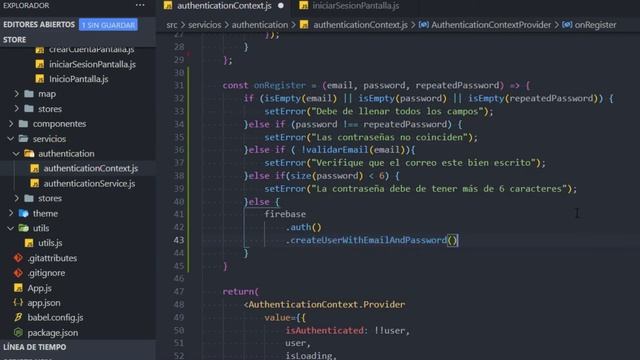Viewport: 640px width, 360px height.
Task: Expand the stores folder under servicios
Action: click(16, 198)
